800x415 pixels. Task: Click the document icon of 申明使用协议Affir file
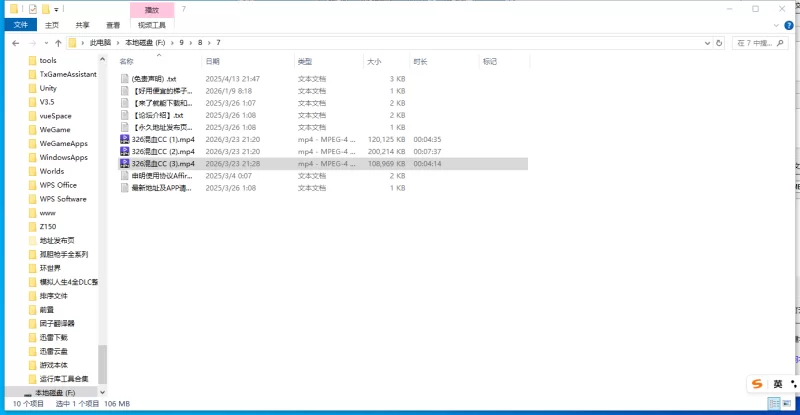tap(124, 176)
